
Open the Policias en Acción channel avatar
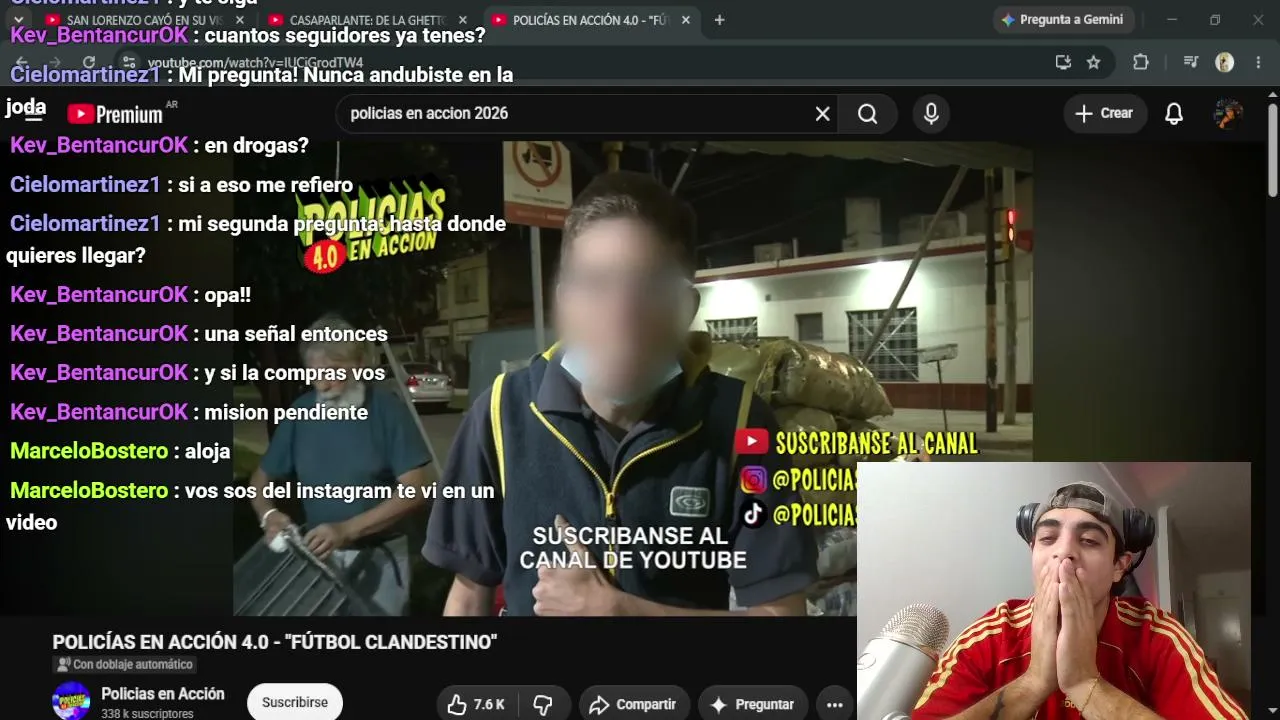[x=71, y=701]
